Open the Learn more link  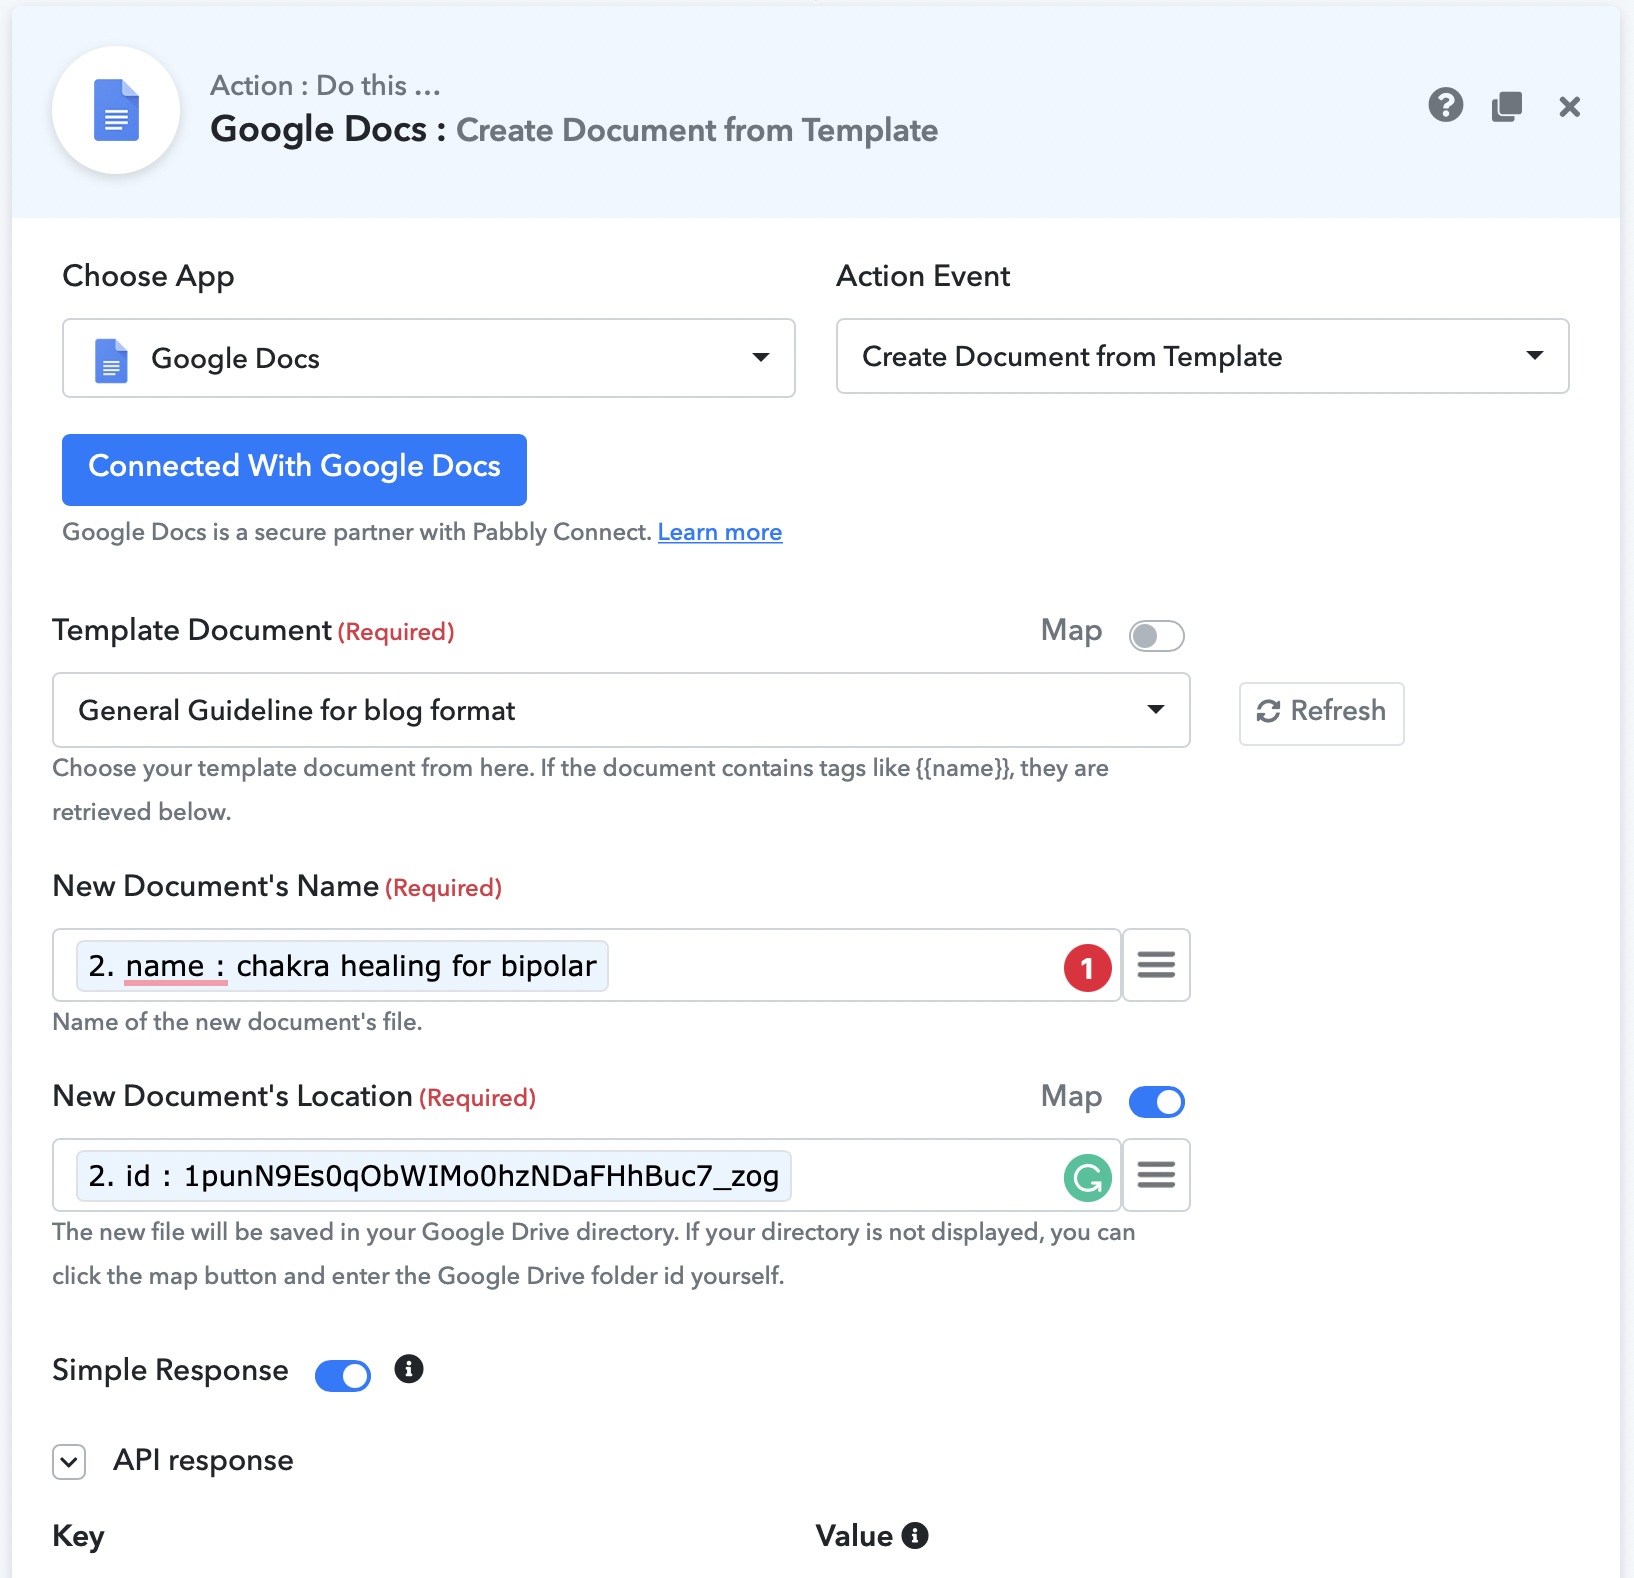click(720, 532)
